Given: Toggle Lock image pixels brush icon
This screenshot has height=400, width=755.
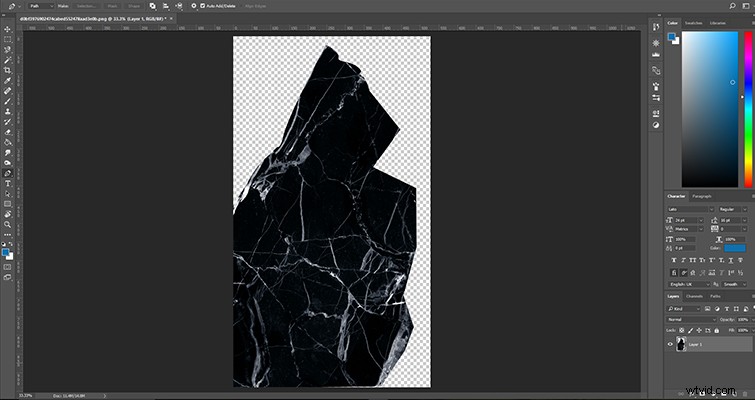Looking at the screenshot, I should tap(690, 331).
